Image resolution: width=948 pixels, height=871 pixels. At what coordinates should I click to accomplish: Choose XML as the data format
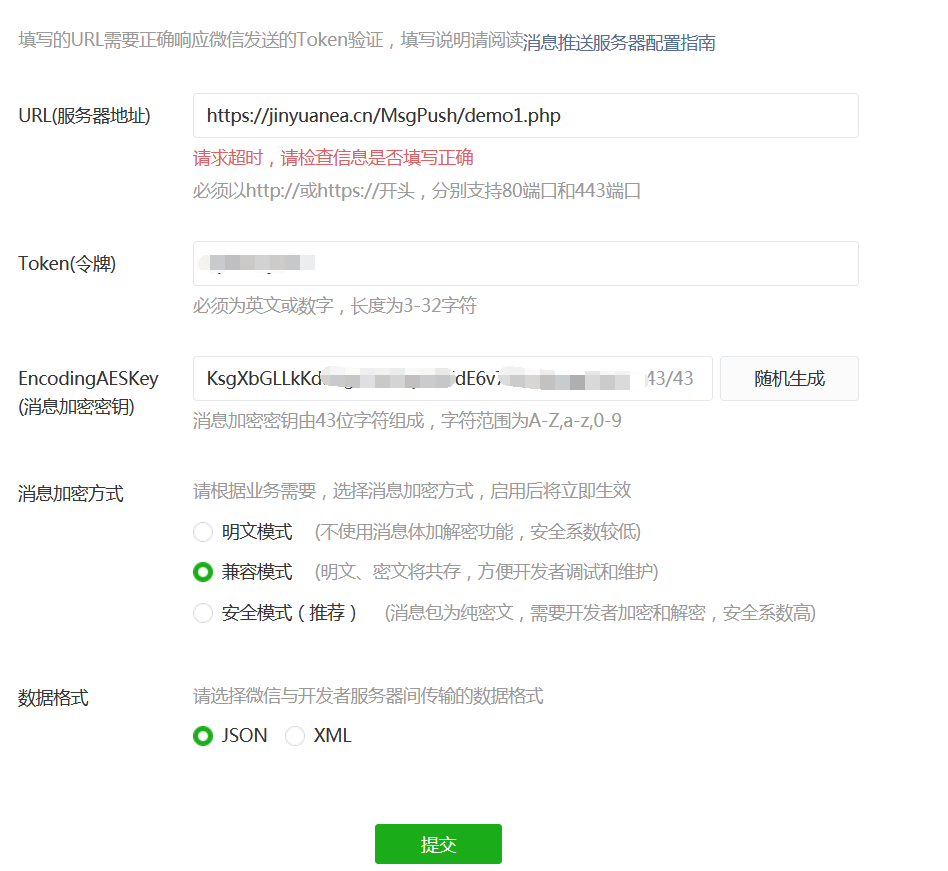point(295,735)
